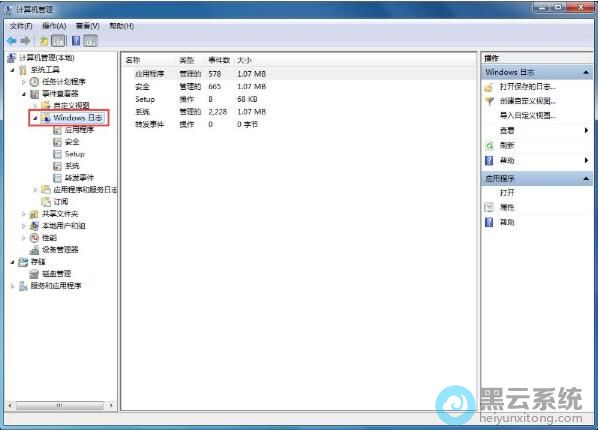Open 安全 log in the tree
598x430 pixels.
(72, 142)
